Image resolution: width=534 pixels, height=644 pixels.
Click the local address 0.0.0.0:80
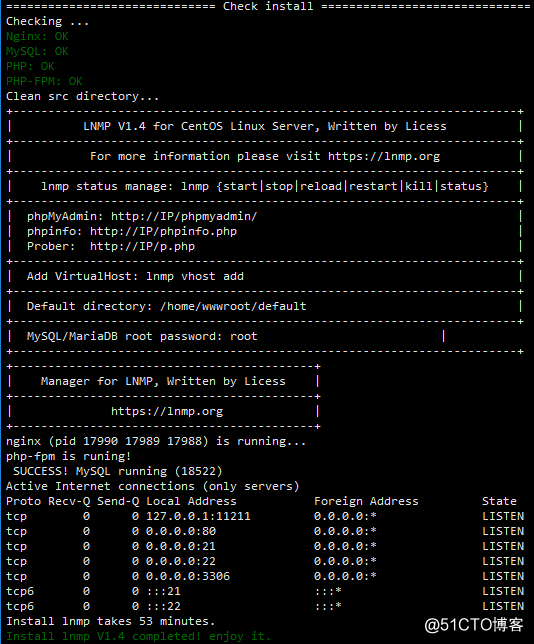point(181,531)
